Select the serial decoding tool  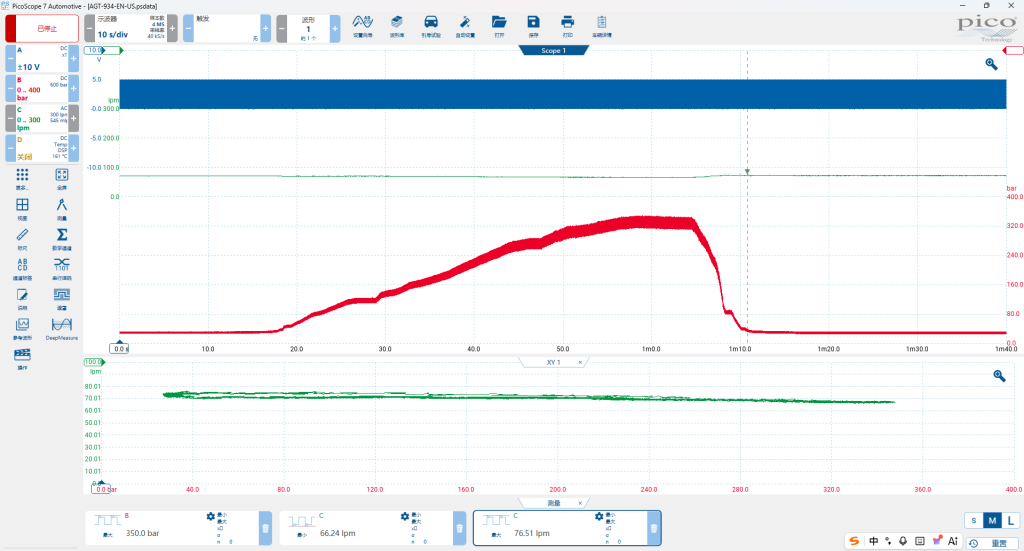click(61, 268)
